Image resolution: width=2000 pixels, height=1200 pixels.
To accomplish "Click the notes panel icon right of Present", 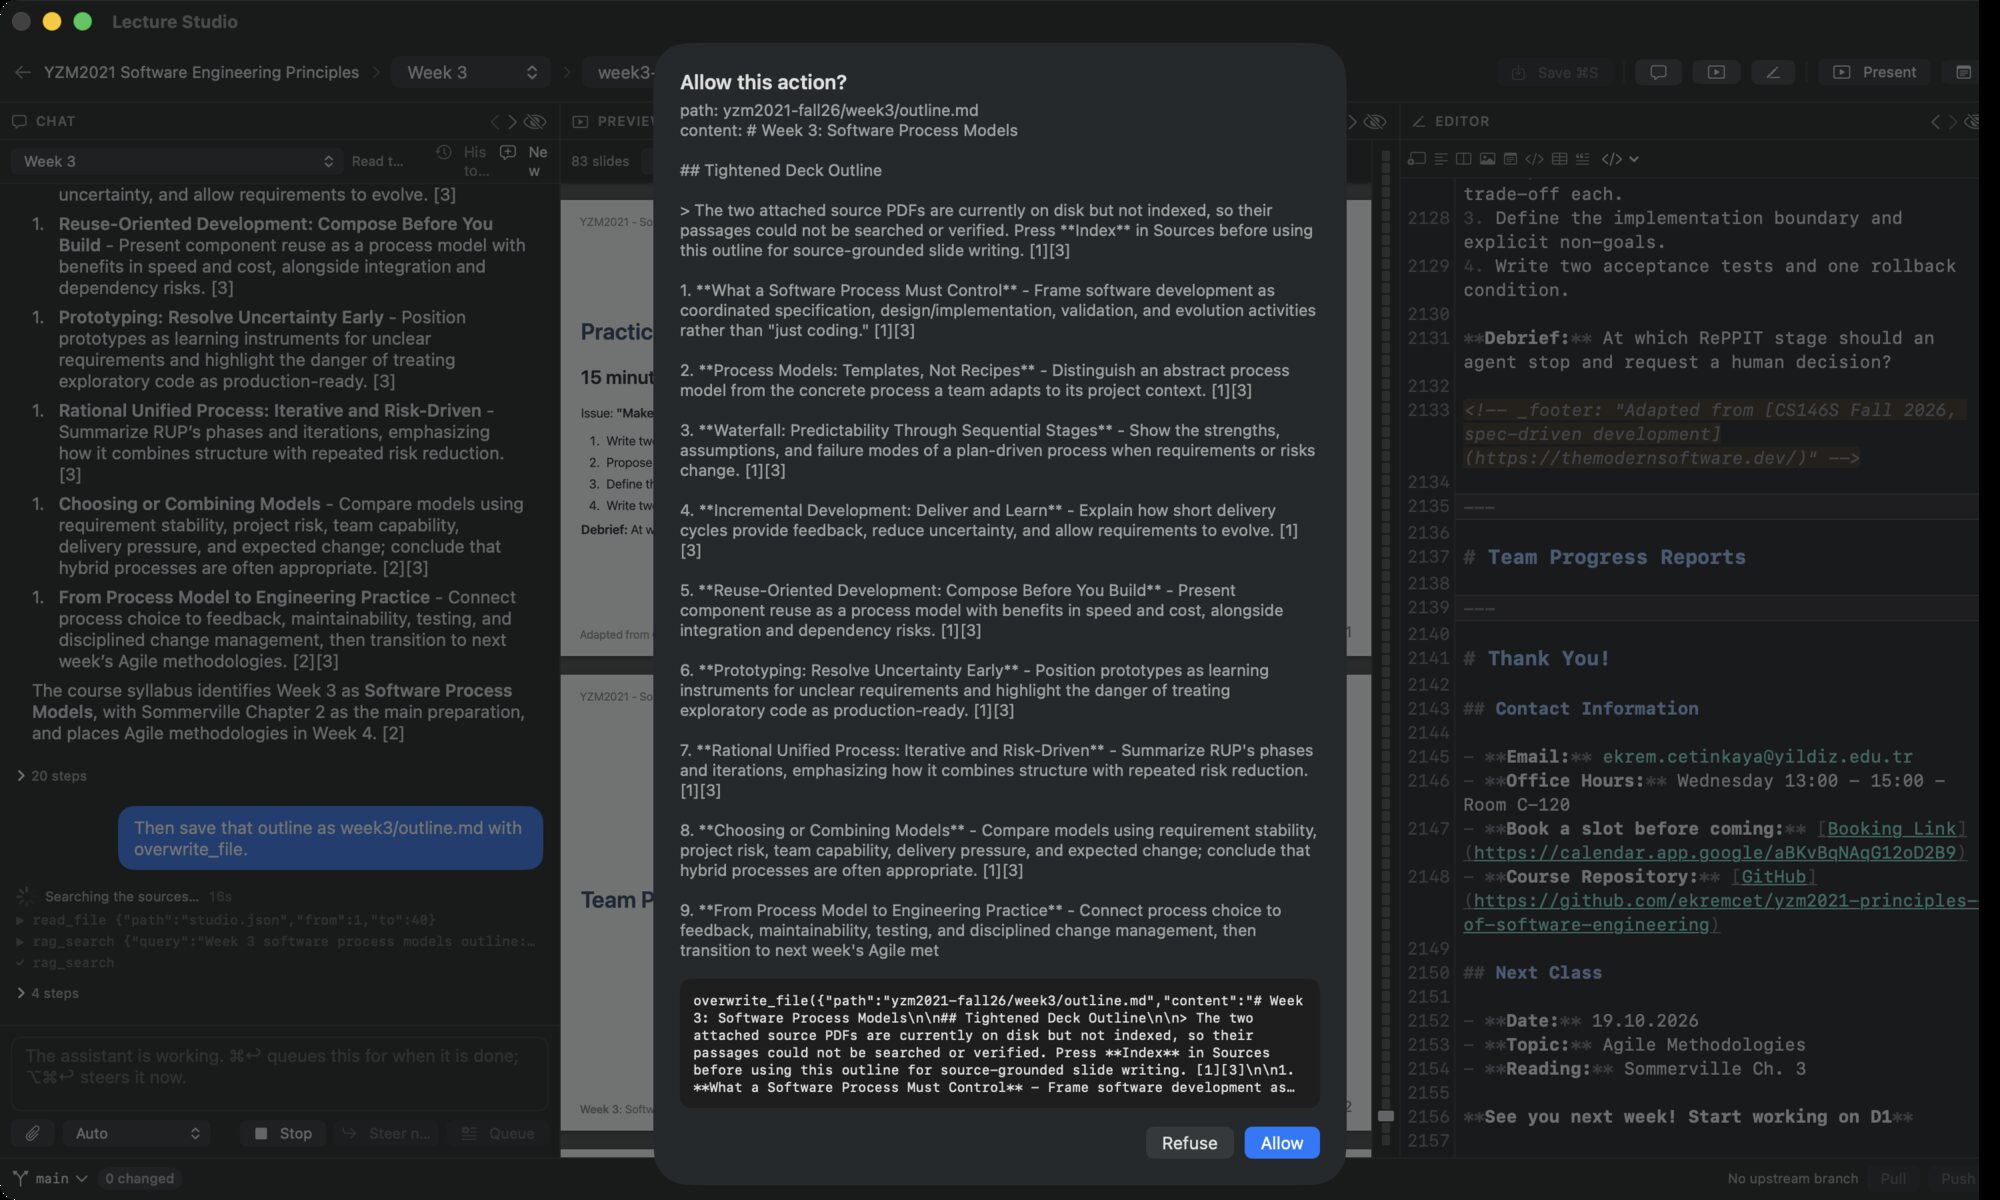I will (x=1963, y=72).
